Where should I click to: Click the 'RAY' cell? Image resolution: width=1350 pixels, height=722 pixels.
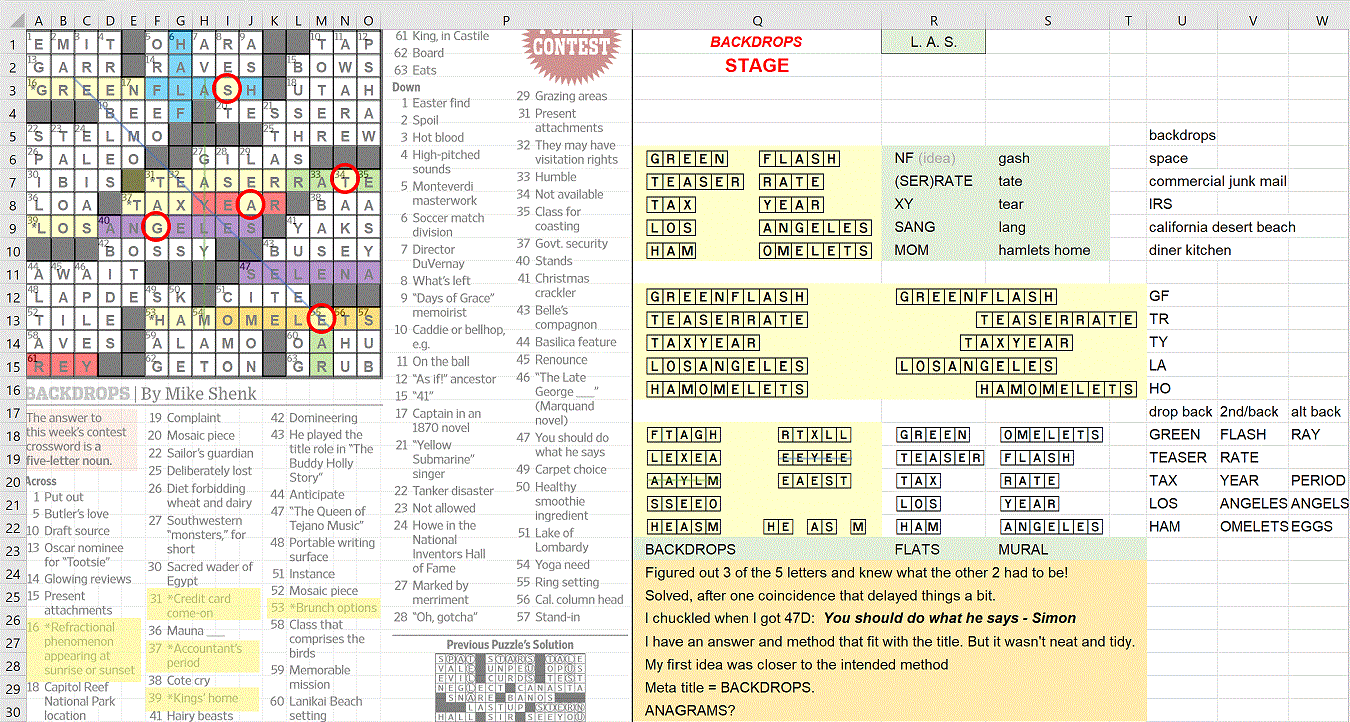(1320, 434)
